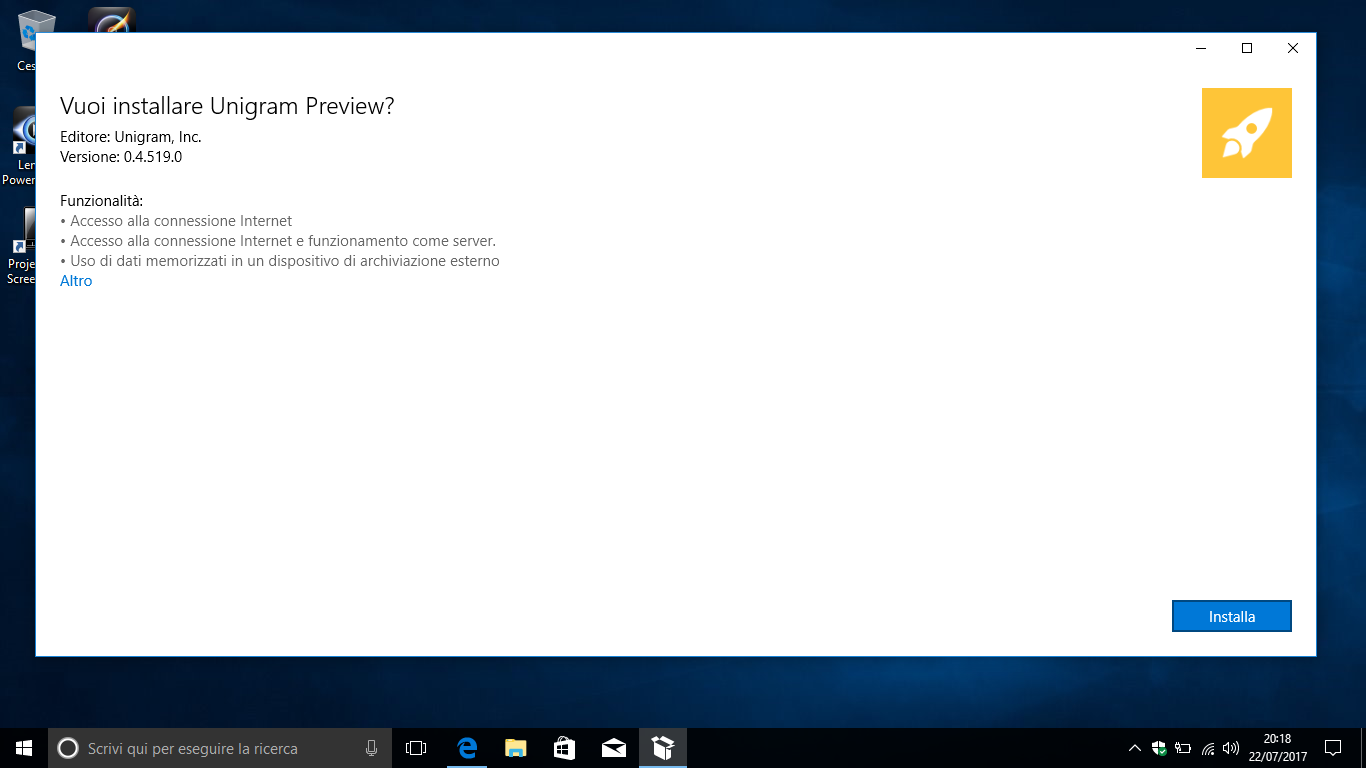Open Task View from the taskbar
This screenshot has height=768, width=1366.
[416, 748]
